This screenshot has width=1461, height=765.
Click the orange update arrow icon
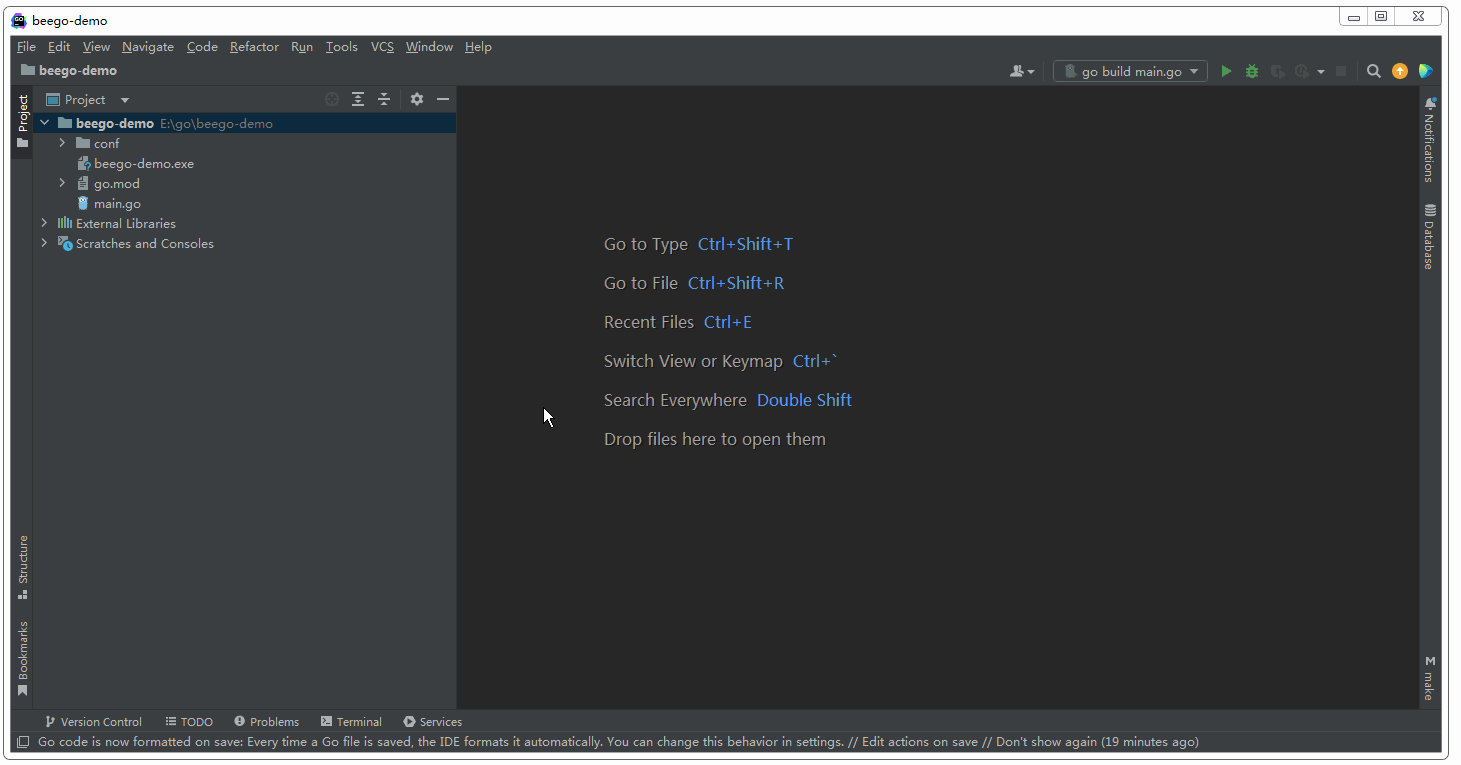(x=1400, y=71)
